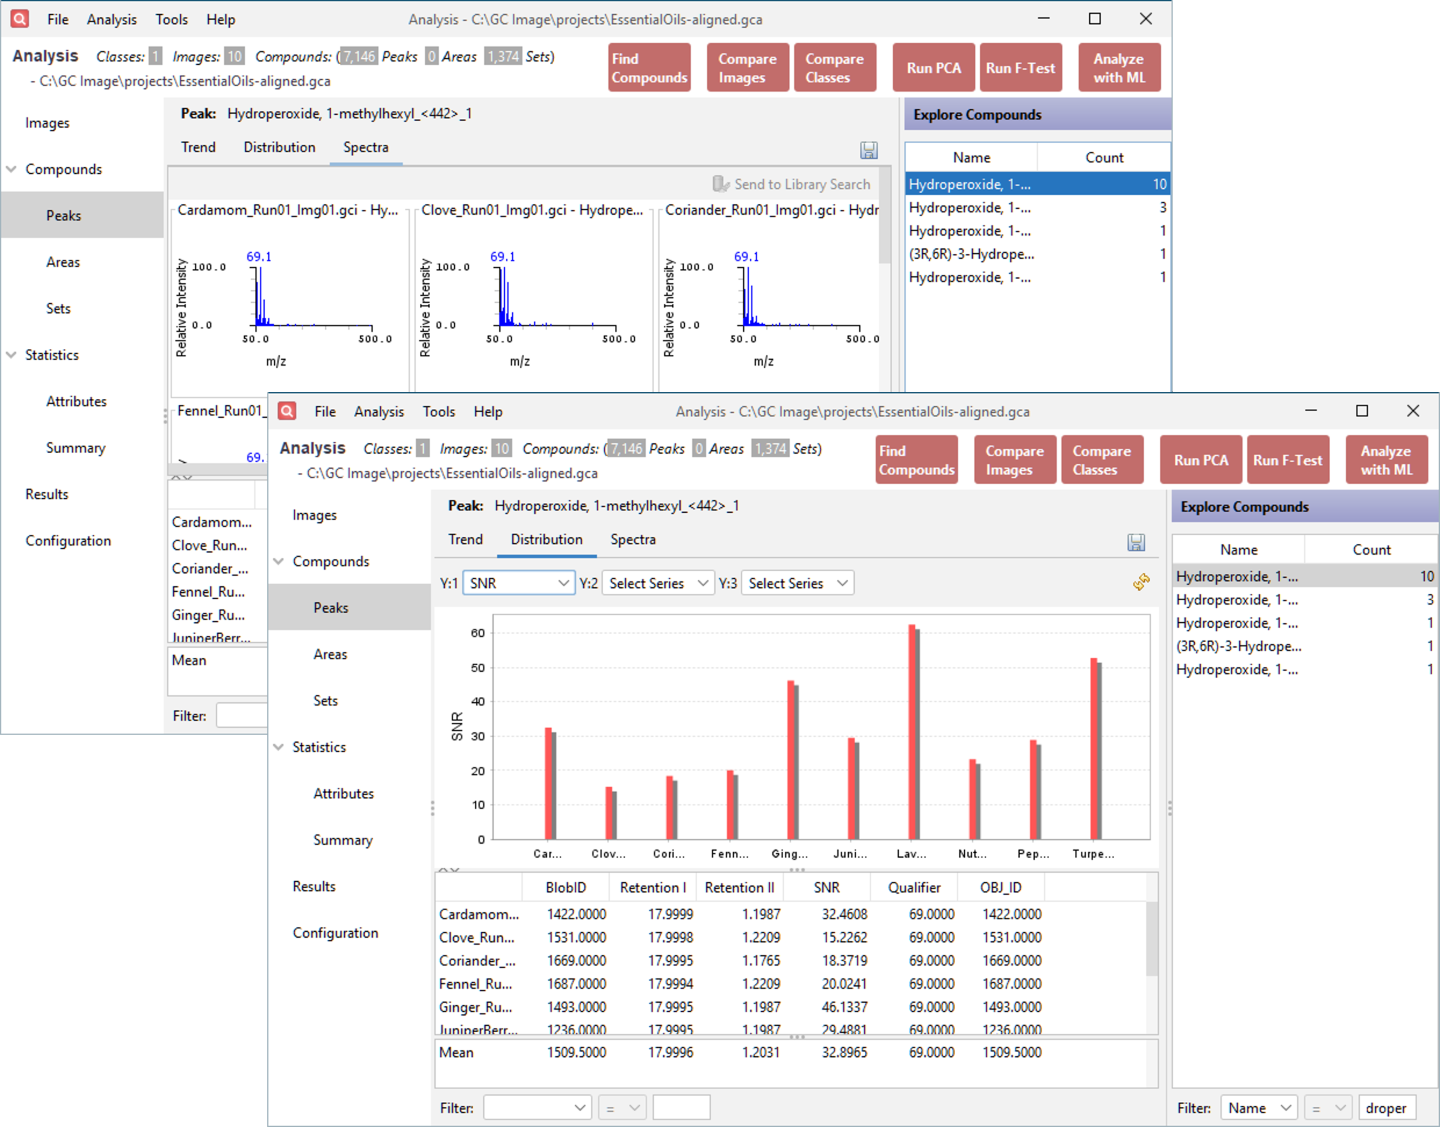Open the Name filter dropdown under Explore Compounds
Image resolution: width=1440 pixels, height=1127 pixels.
[1258, 1108]
